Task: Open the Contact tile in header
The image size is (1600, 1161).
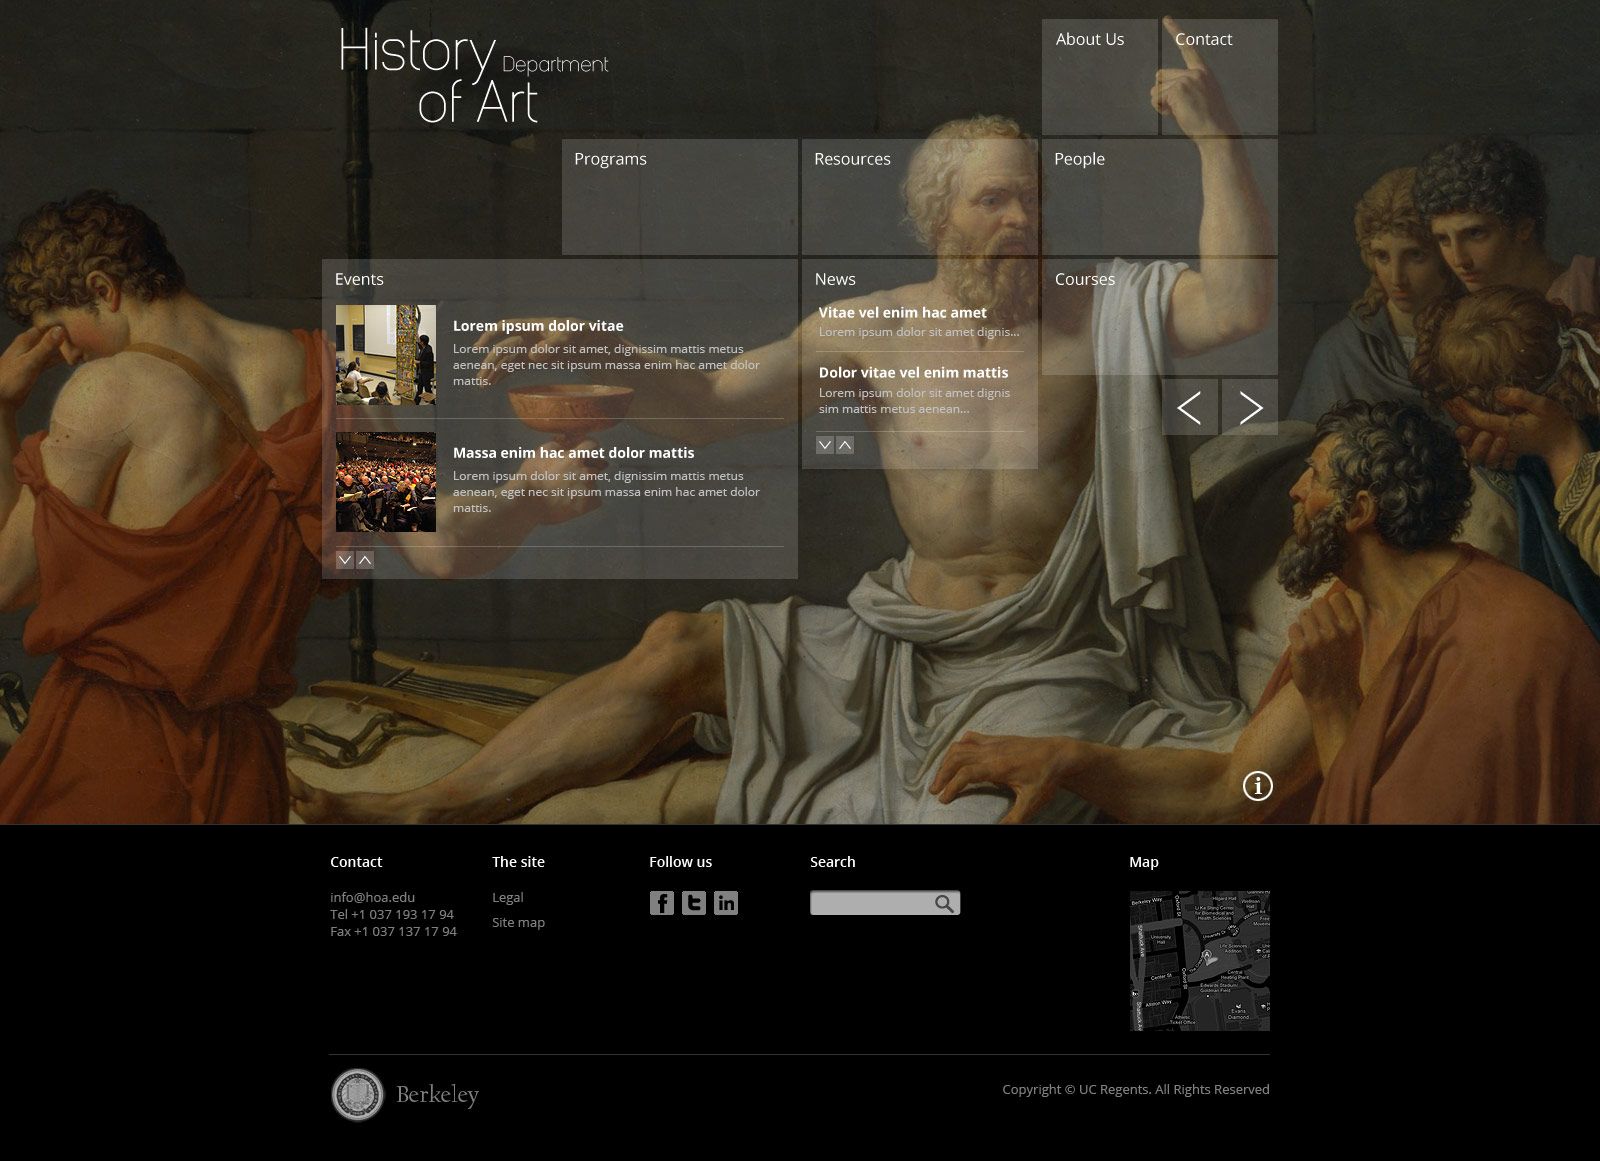Action: pyautogui.click(x=1220, y=77)
